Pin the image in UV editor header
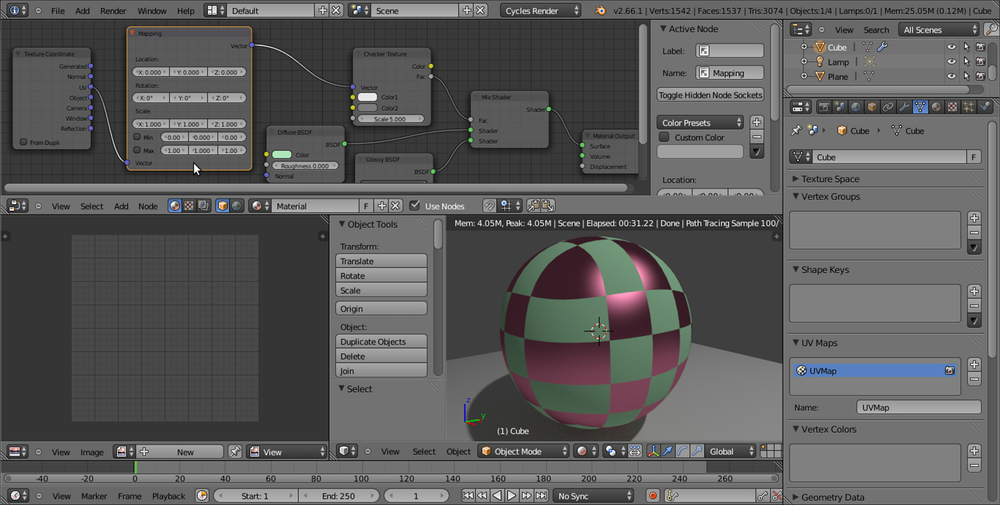 point(235,452)
